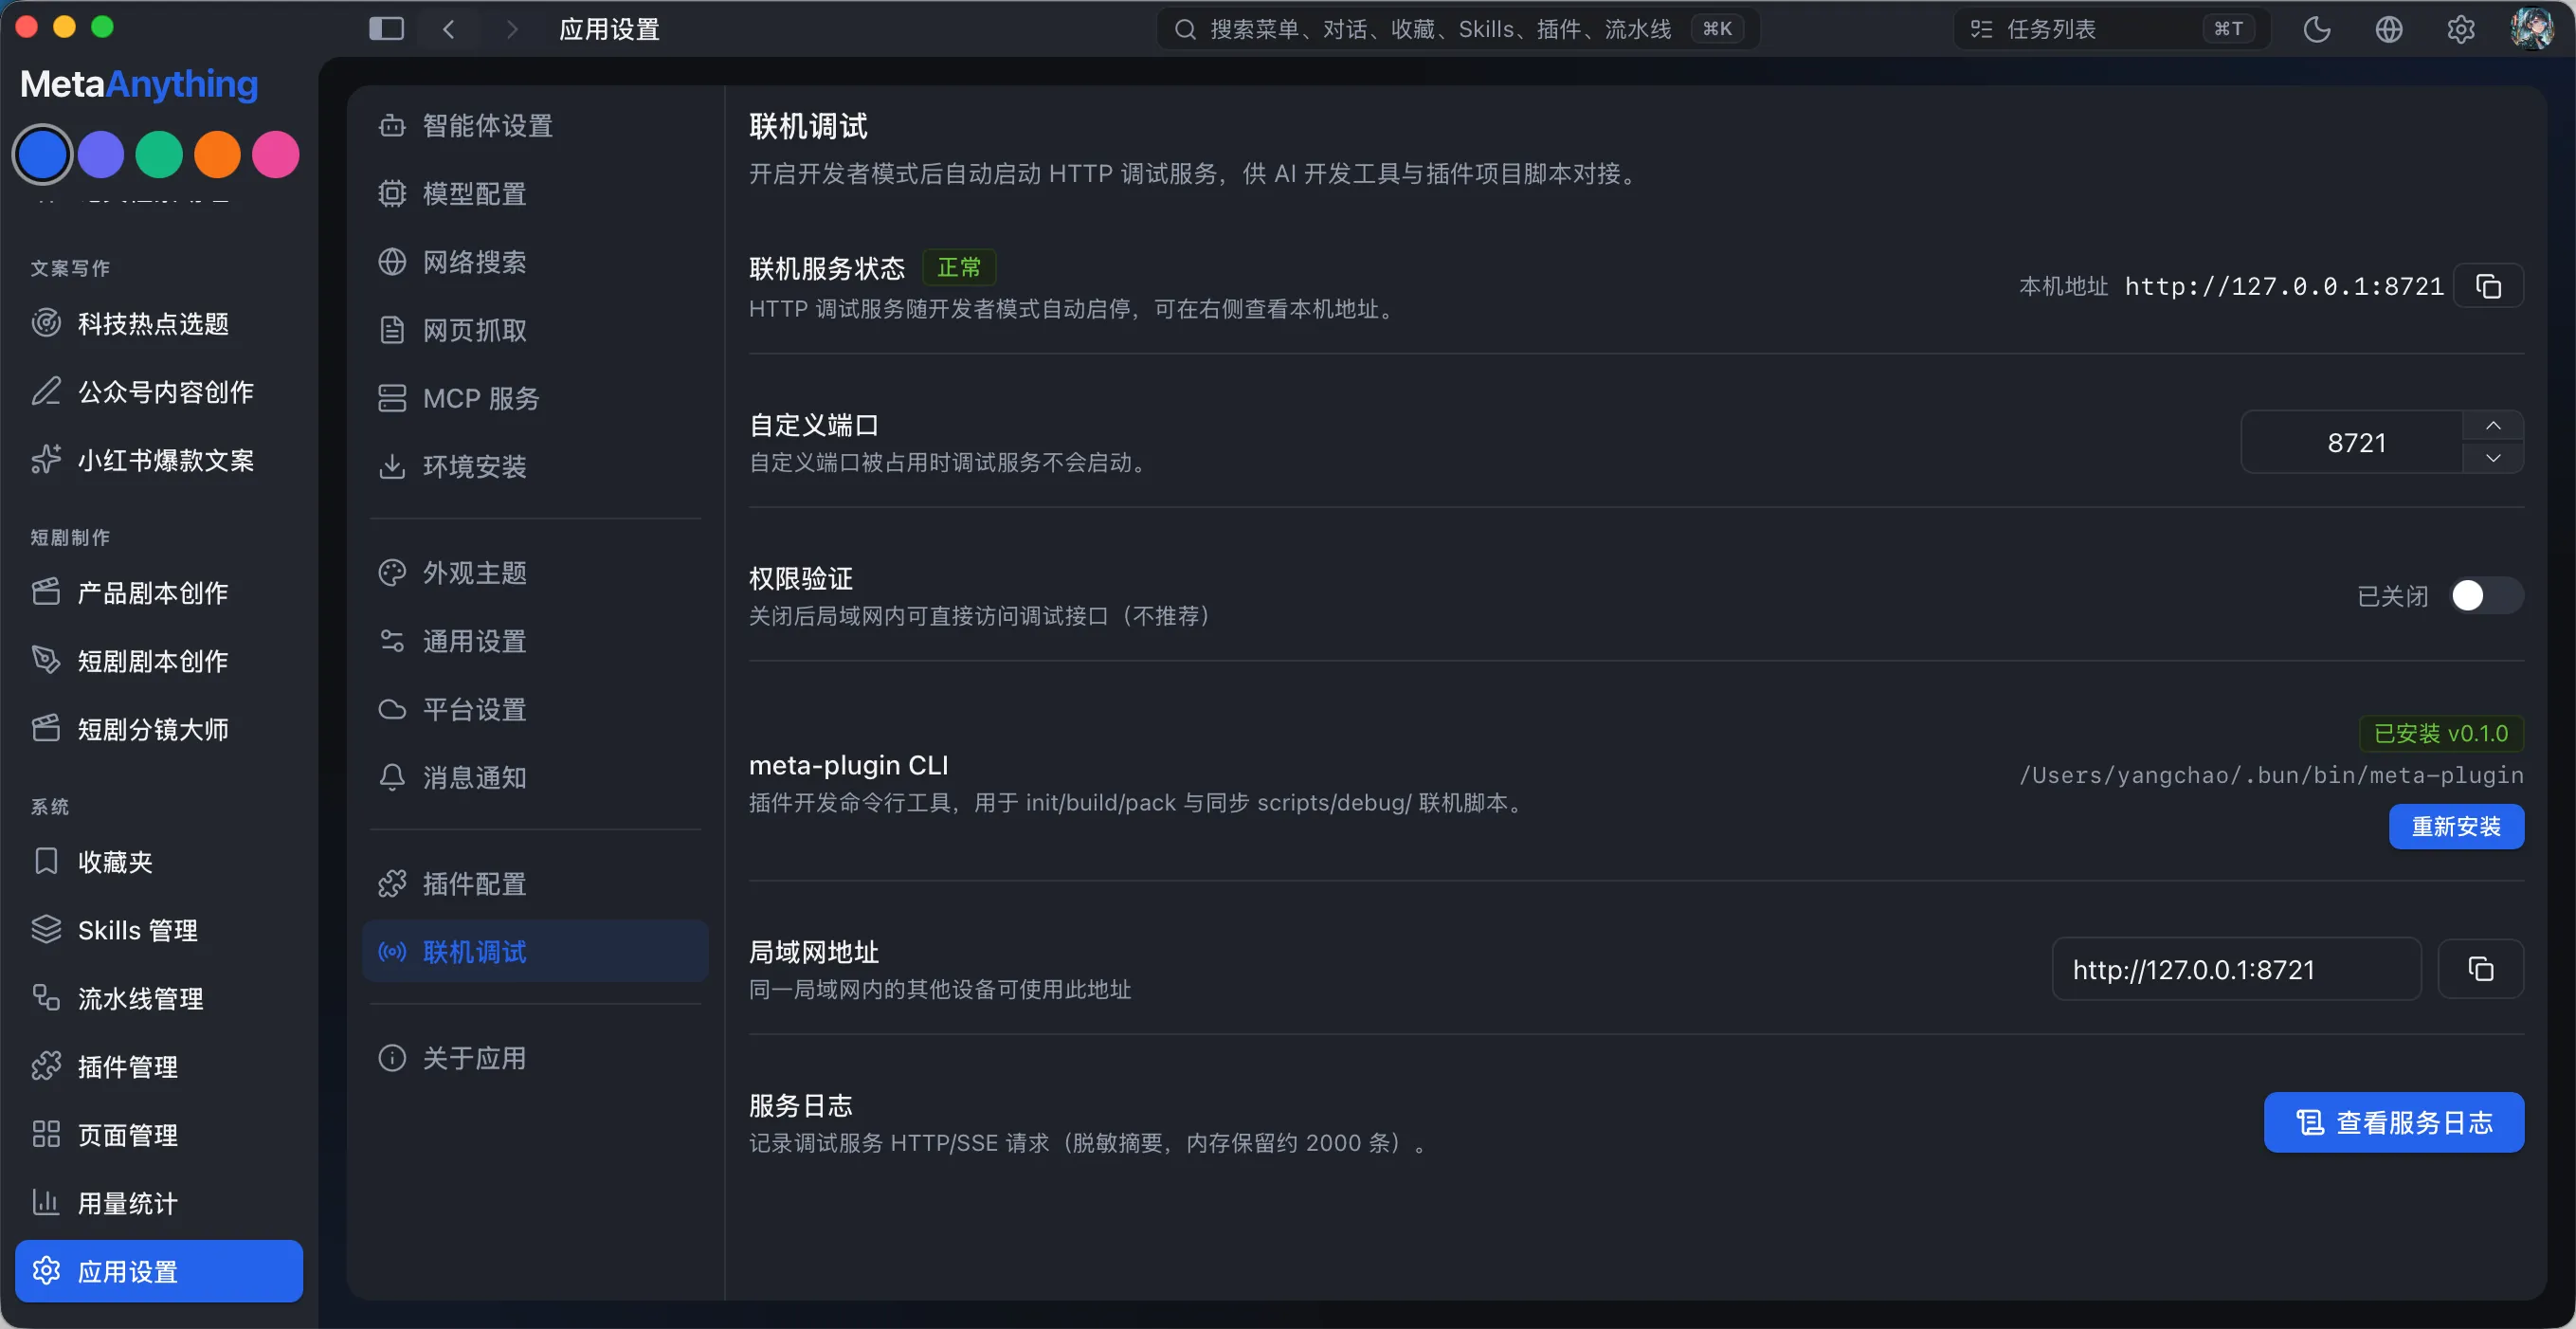
Task: Open 关于应用 settings section
Action: coord(534,1058)
